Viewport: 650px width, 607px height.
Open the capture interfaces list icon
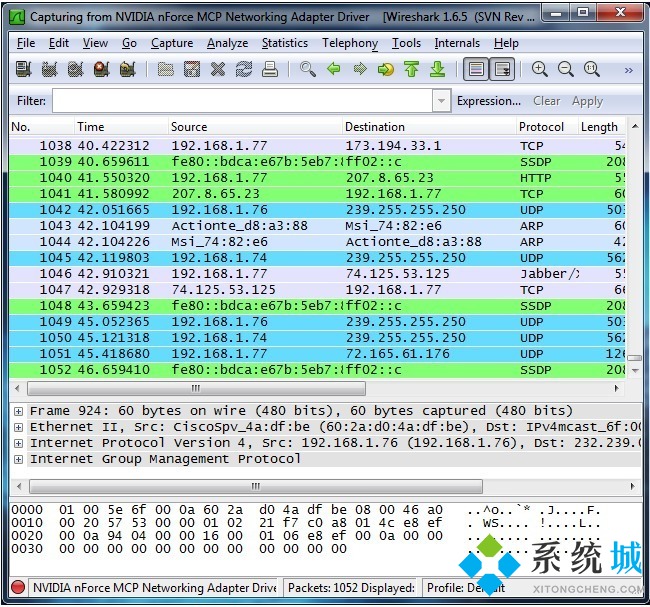point(23,69)
